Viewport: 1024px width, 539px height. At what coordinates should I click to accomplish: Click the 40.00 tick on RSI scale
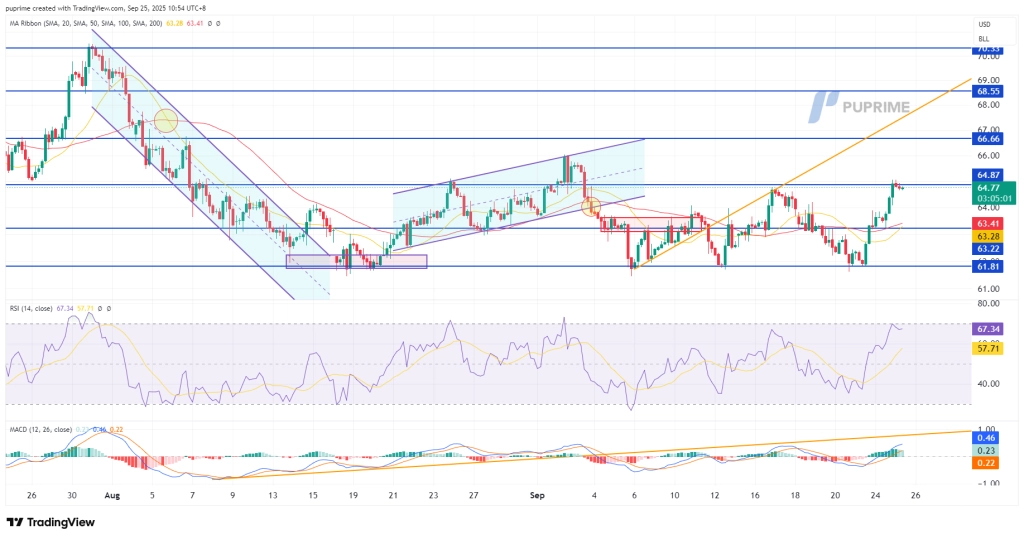988,384
